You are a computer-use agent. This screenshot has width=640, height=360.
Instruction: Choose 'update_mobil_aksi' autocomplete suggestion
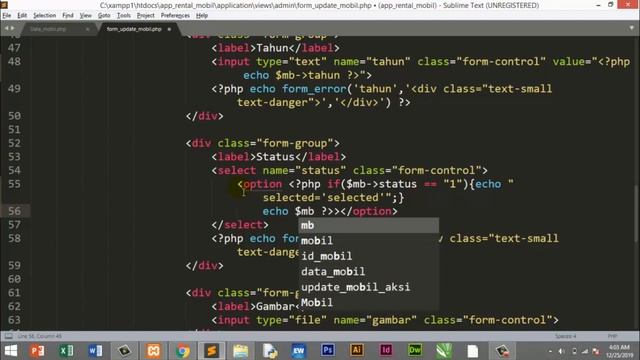tap(369, 287)
